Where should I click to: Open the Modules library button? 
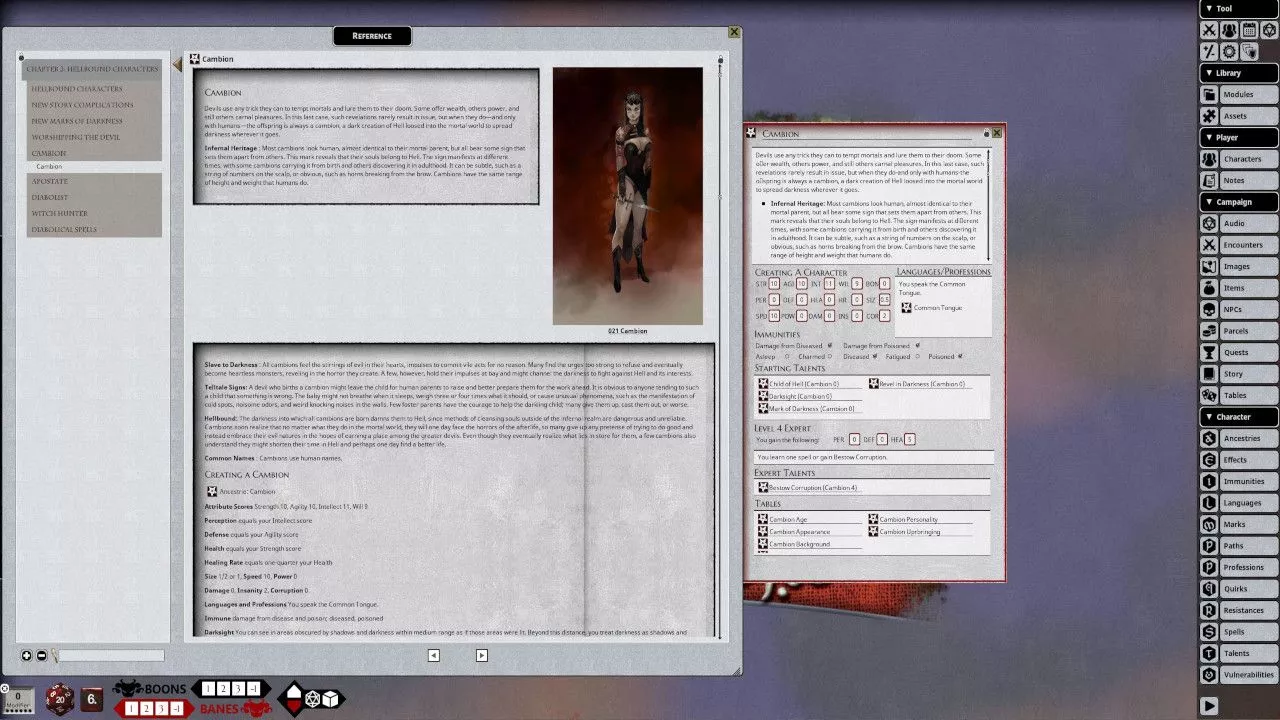click(1239, 95)
